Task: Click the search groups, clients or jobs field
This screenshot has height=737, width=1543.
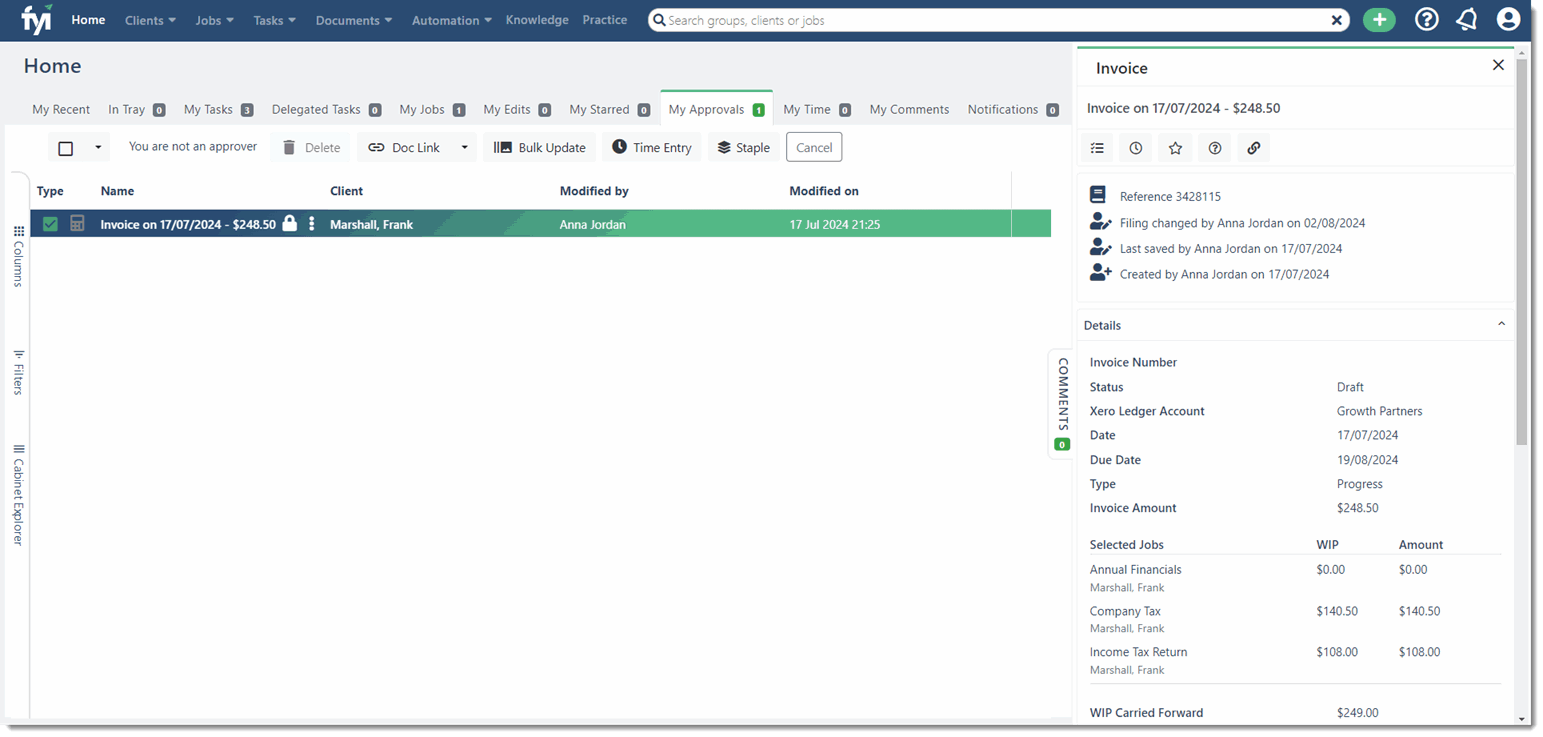Action: 995,20
